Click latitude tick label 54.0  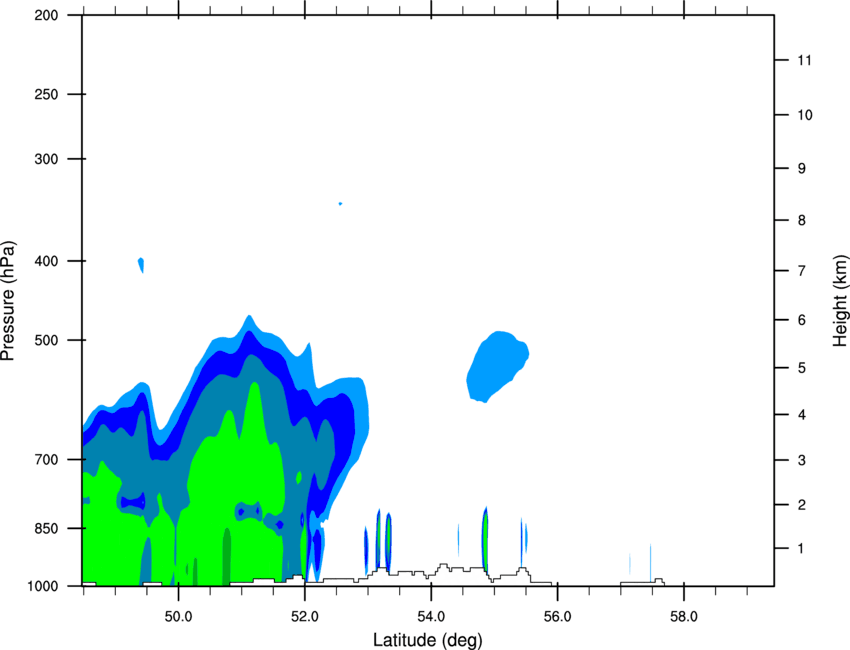(x=431, y=617)
